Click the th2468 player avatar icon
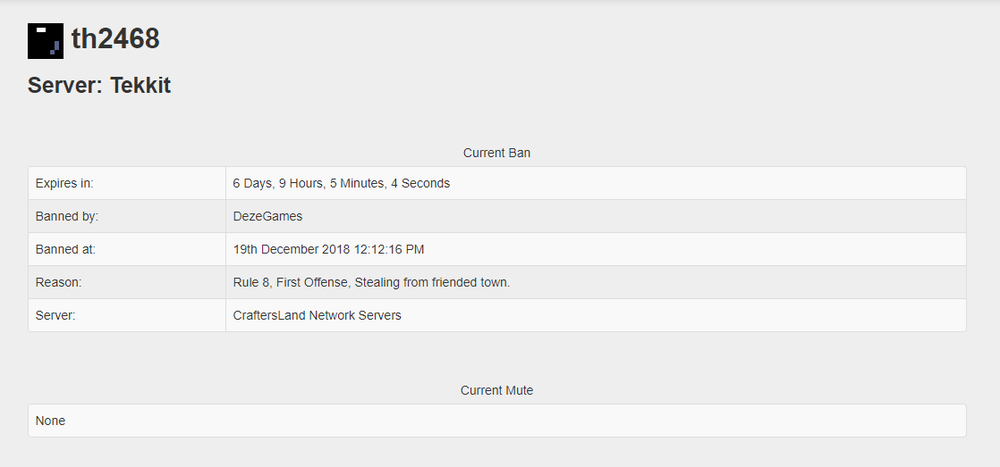 (45, 41)
